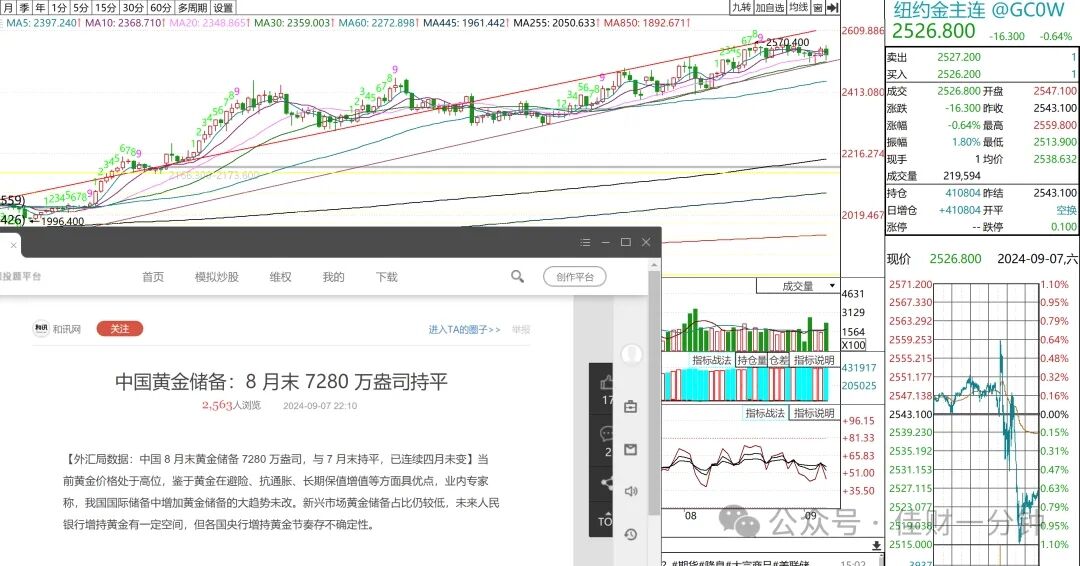The height and width of the screenshot is (566, 1080).
Task: Select the 15分 period
Action: pos(106,8)
